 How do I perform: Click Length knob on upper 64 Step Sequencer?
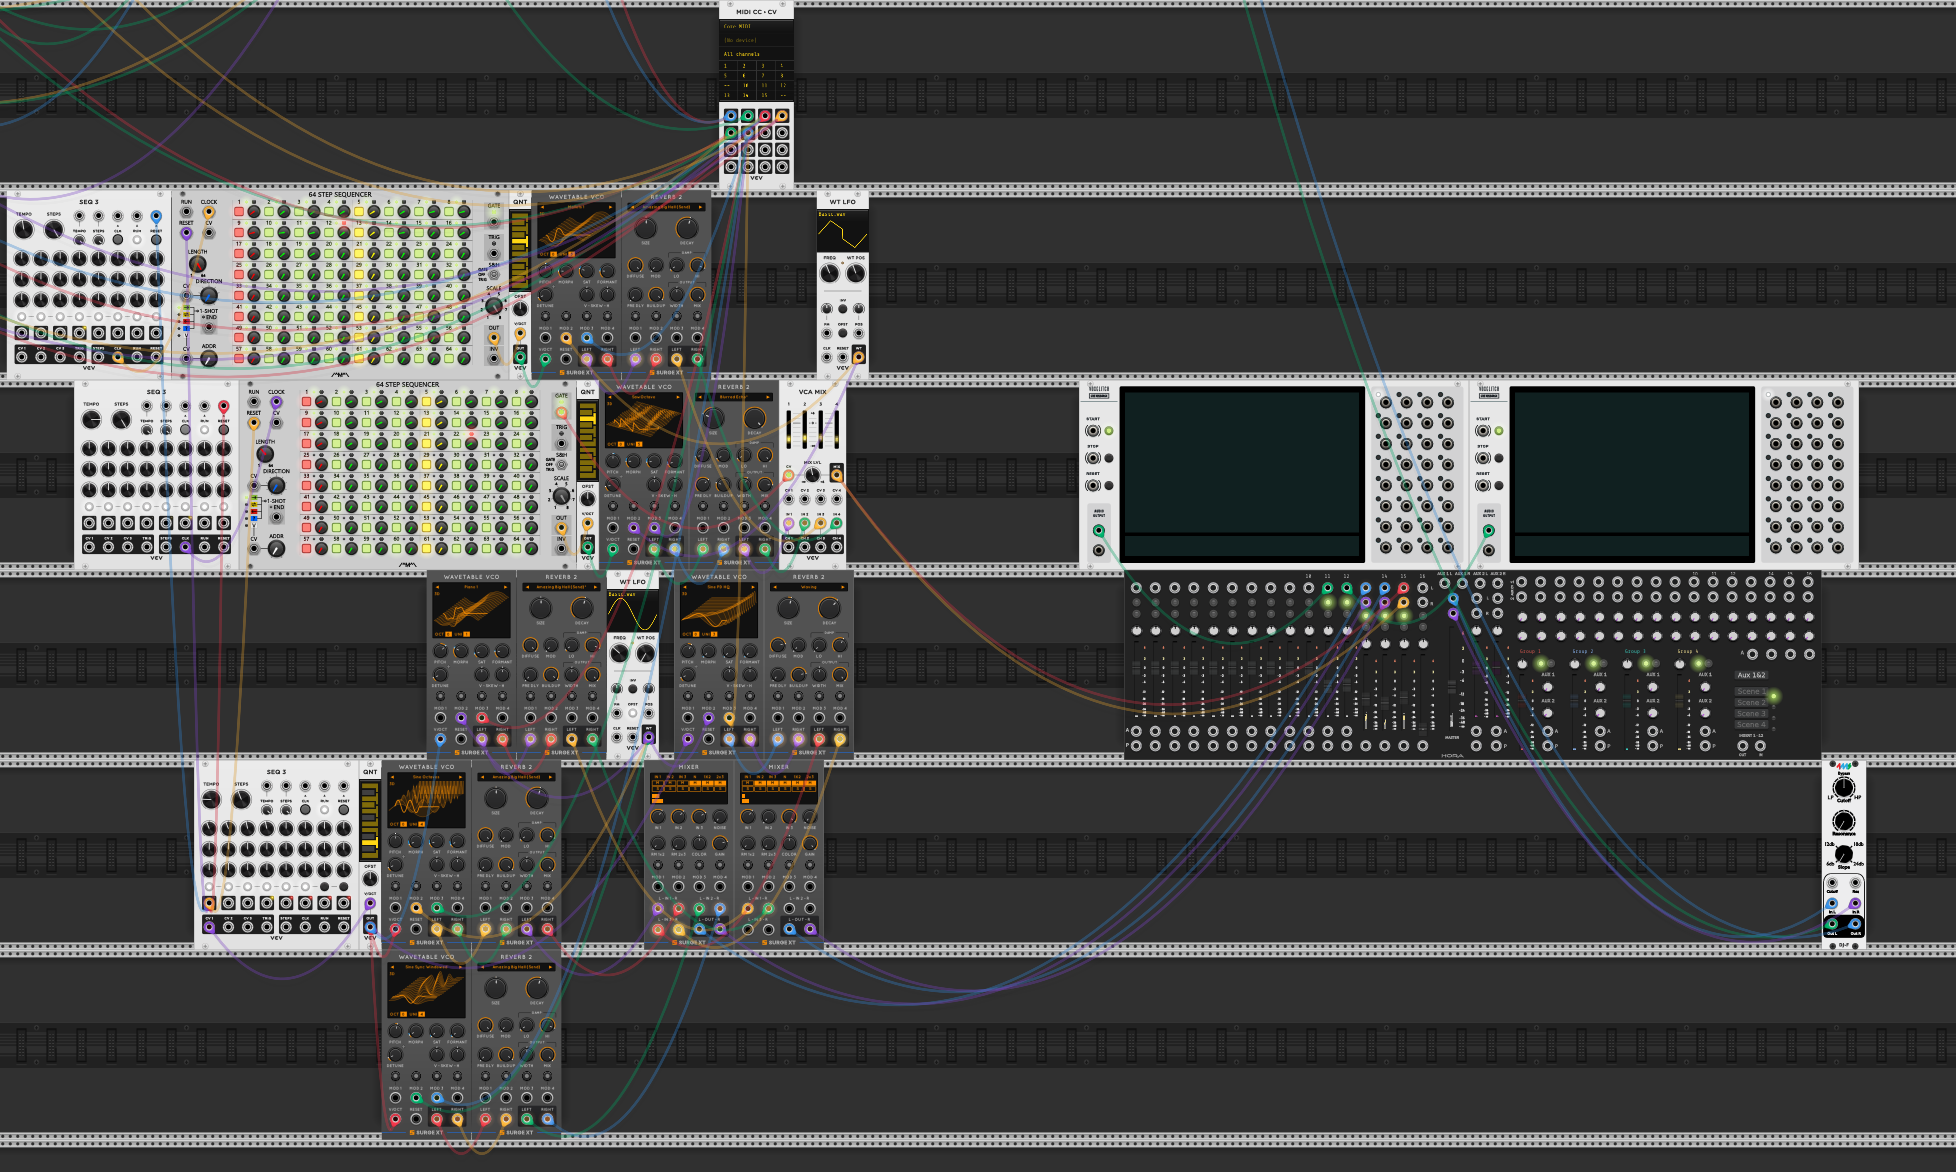(198, 264)
